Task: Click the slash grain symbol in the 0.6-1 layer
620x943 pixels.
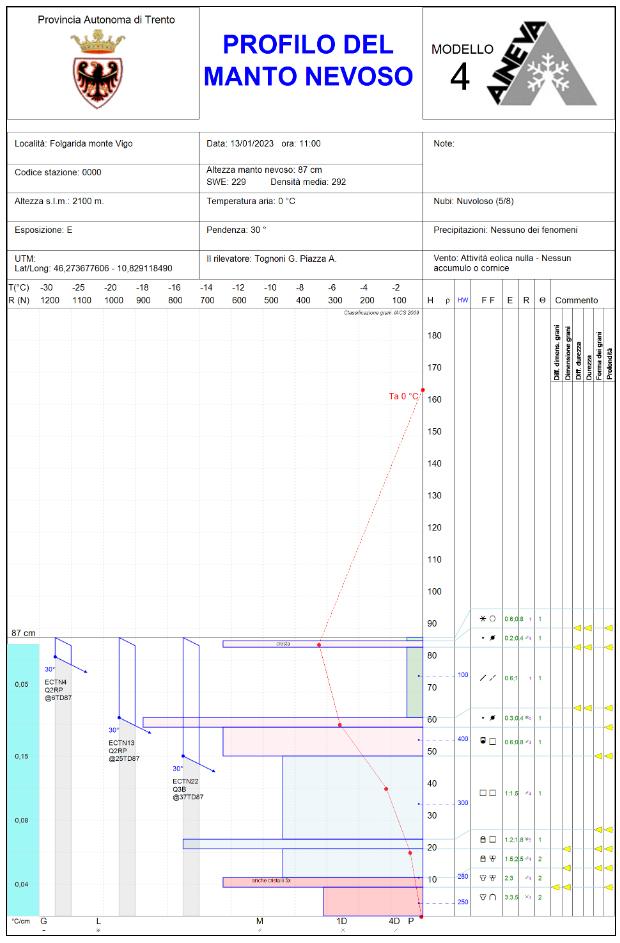Action: [483, 678]
